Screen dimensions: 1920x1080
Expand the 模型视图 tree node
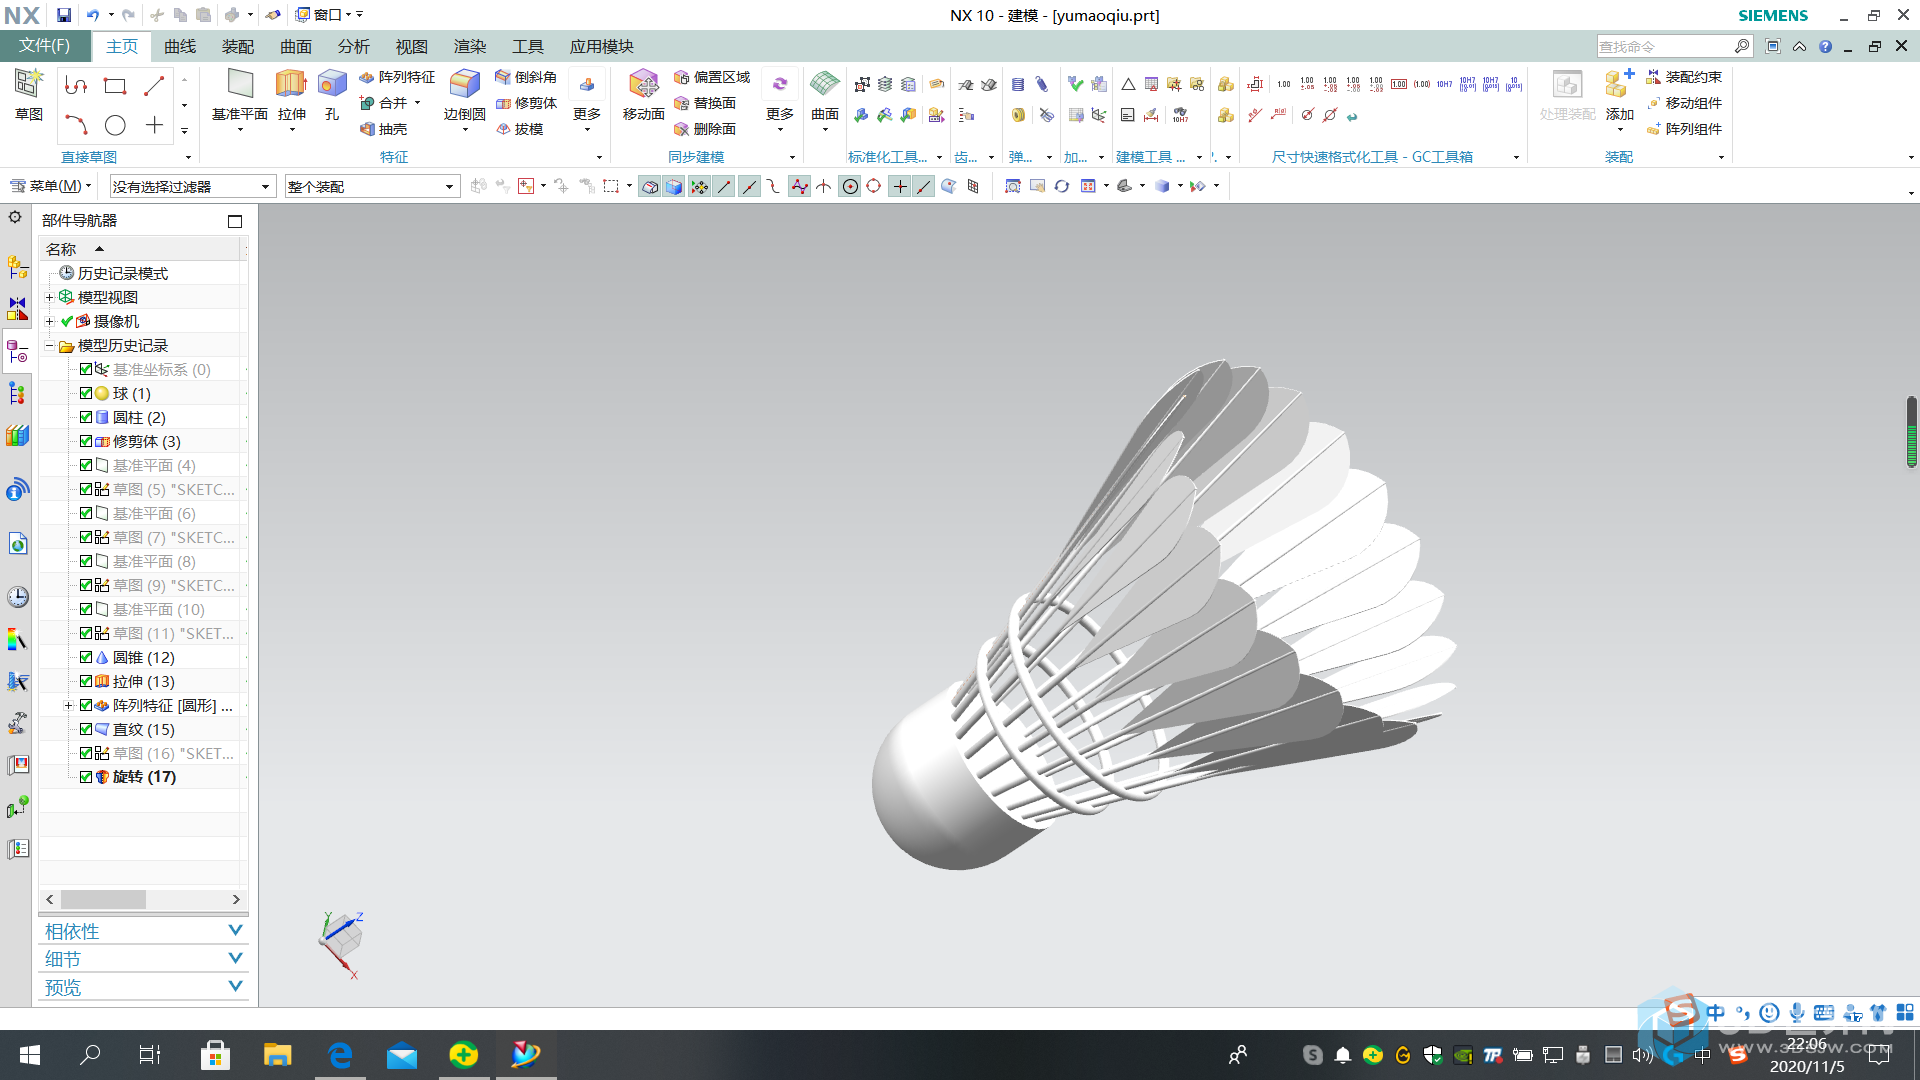tap(49, 297)
